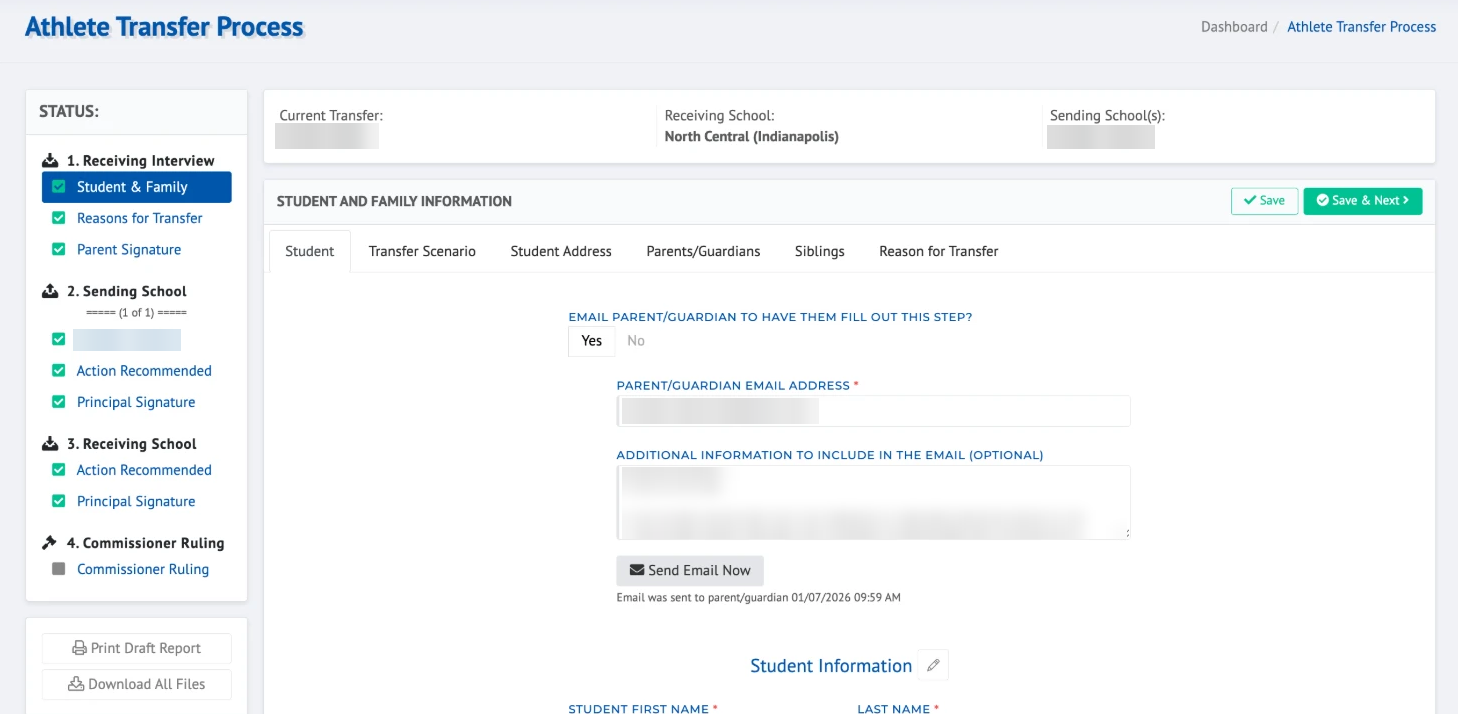Open the Transfer Scenario tab
This screenshot has height=714, width=1458.
(x=422, y=251)
